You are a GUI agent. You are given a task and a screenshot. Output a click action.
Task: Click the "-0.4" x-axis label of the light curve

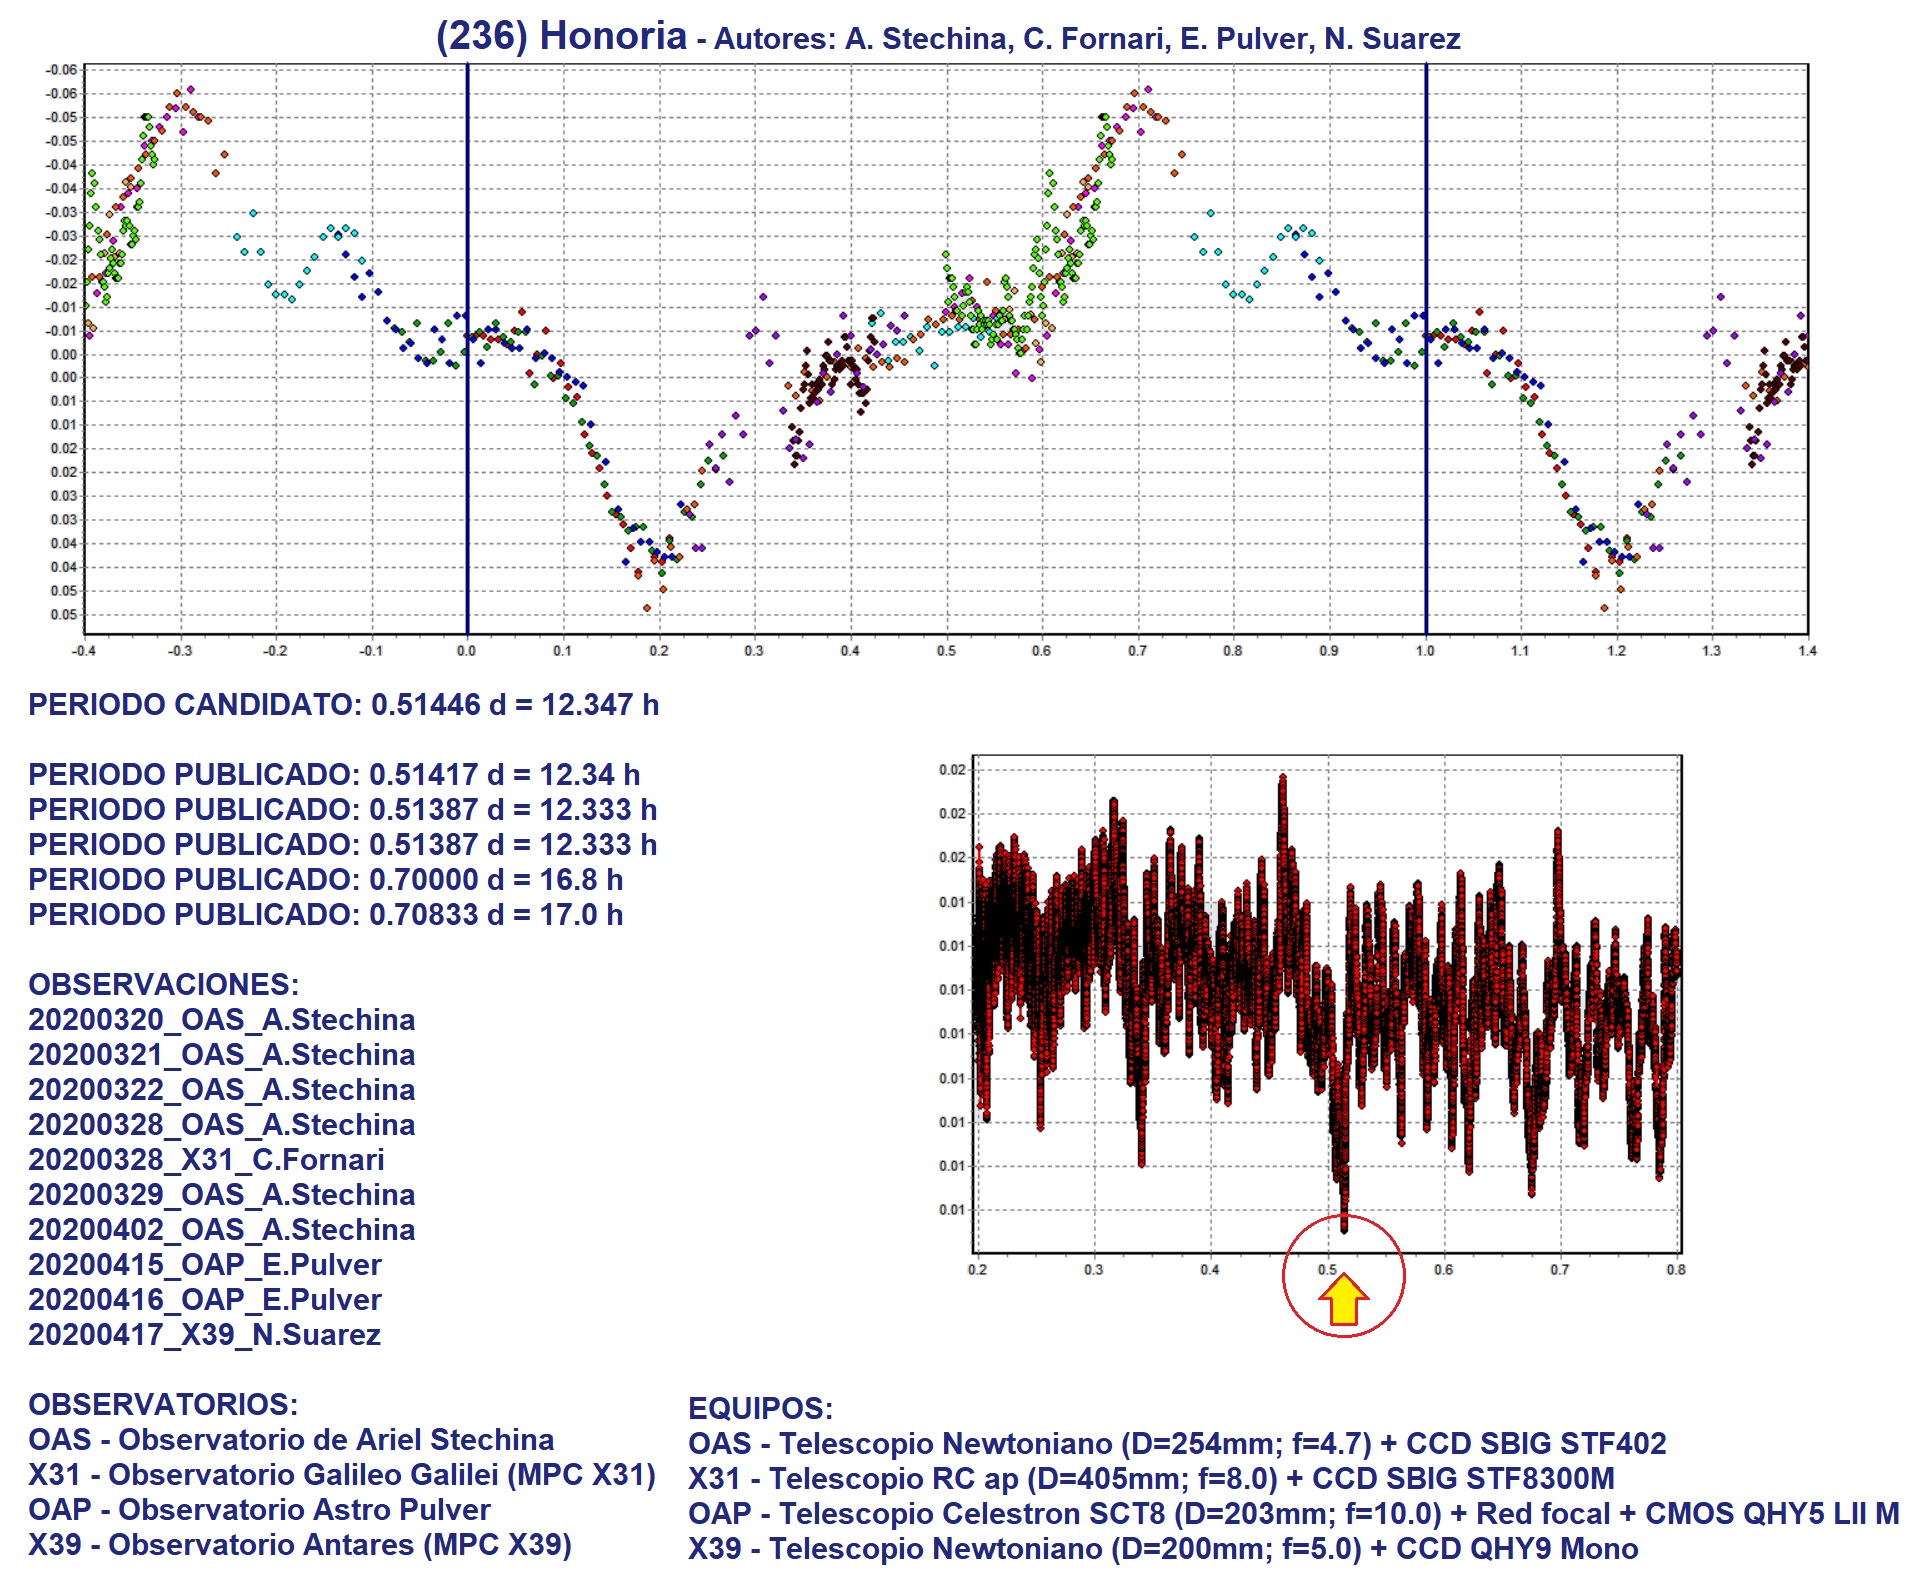pos(84,651)
